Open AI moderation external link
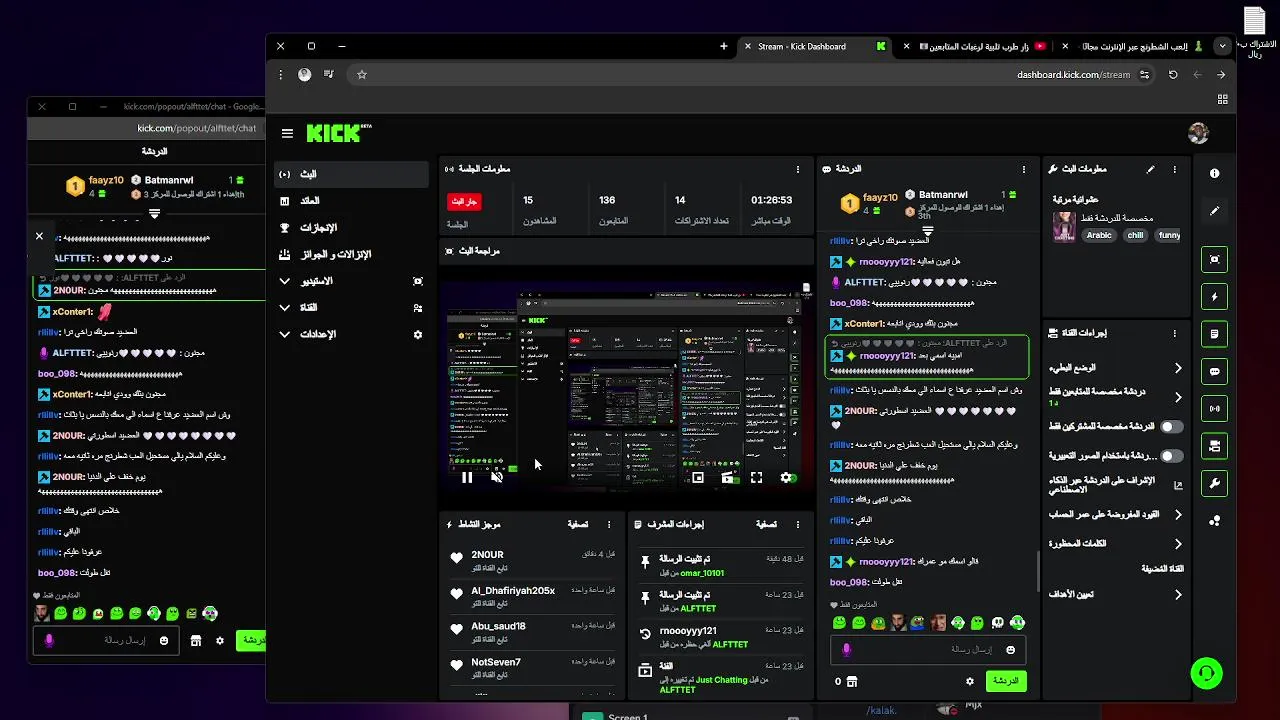The image size is (1280, 720). [x=1178, y=485]
